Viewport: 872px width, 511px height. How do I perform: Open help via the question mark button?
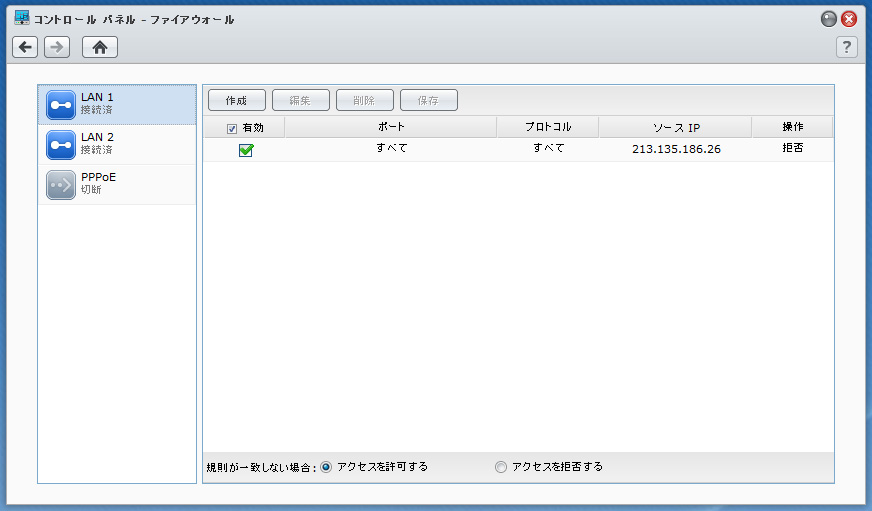click(x=846, y=47)
